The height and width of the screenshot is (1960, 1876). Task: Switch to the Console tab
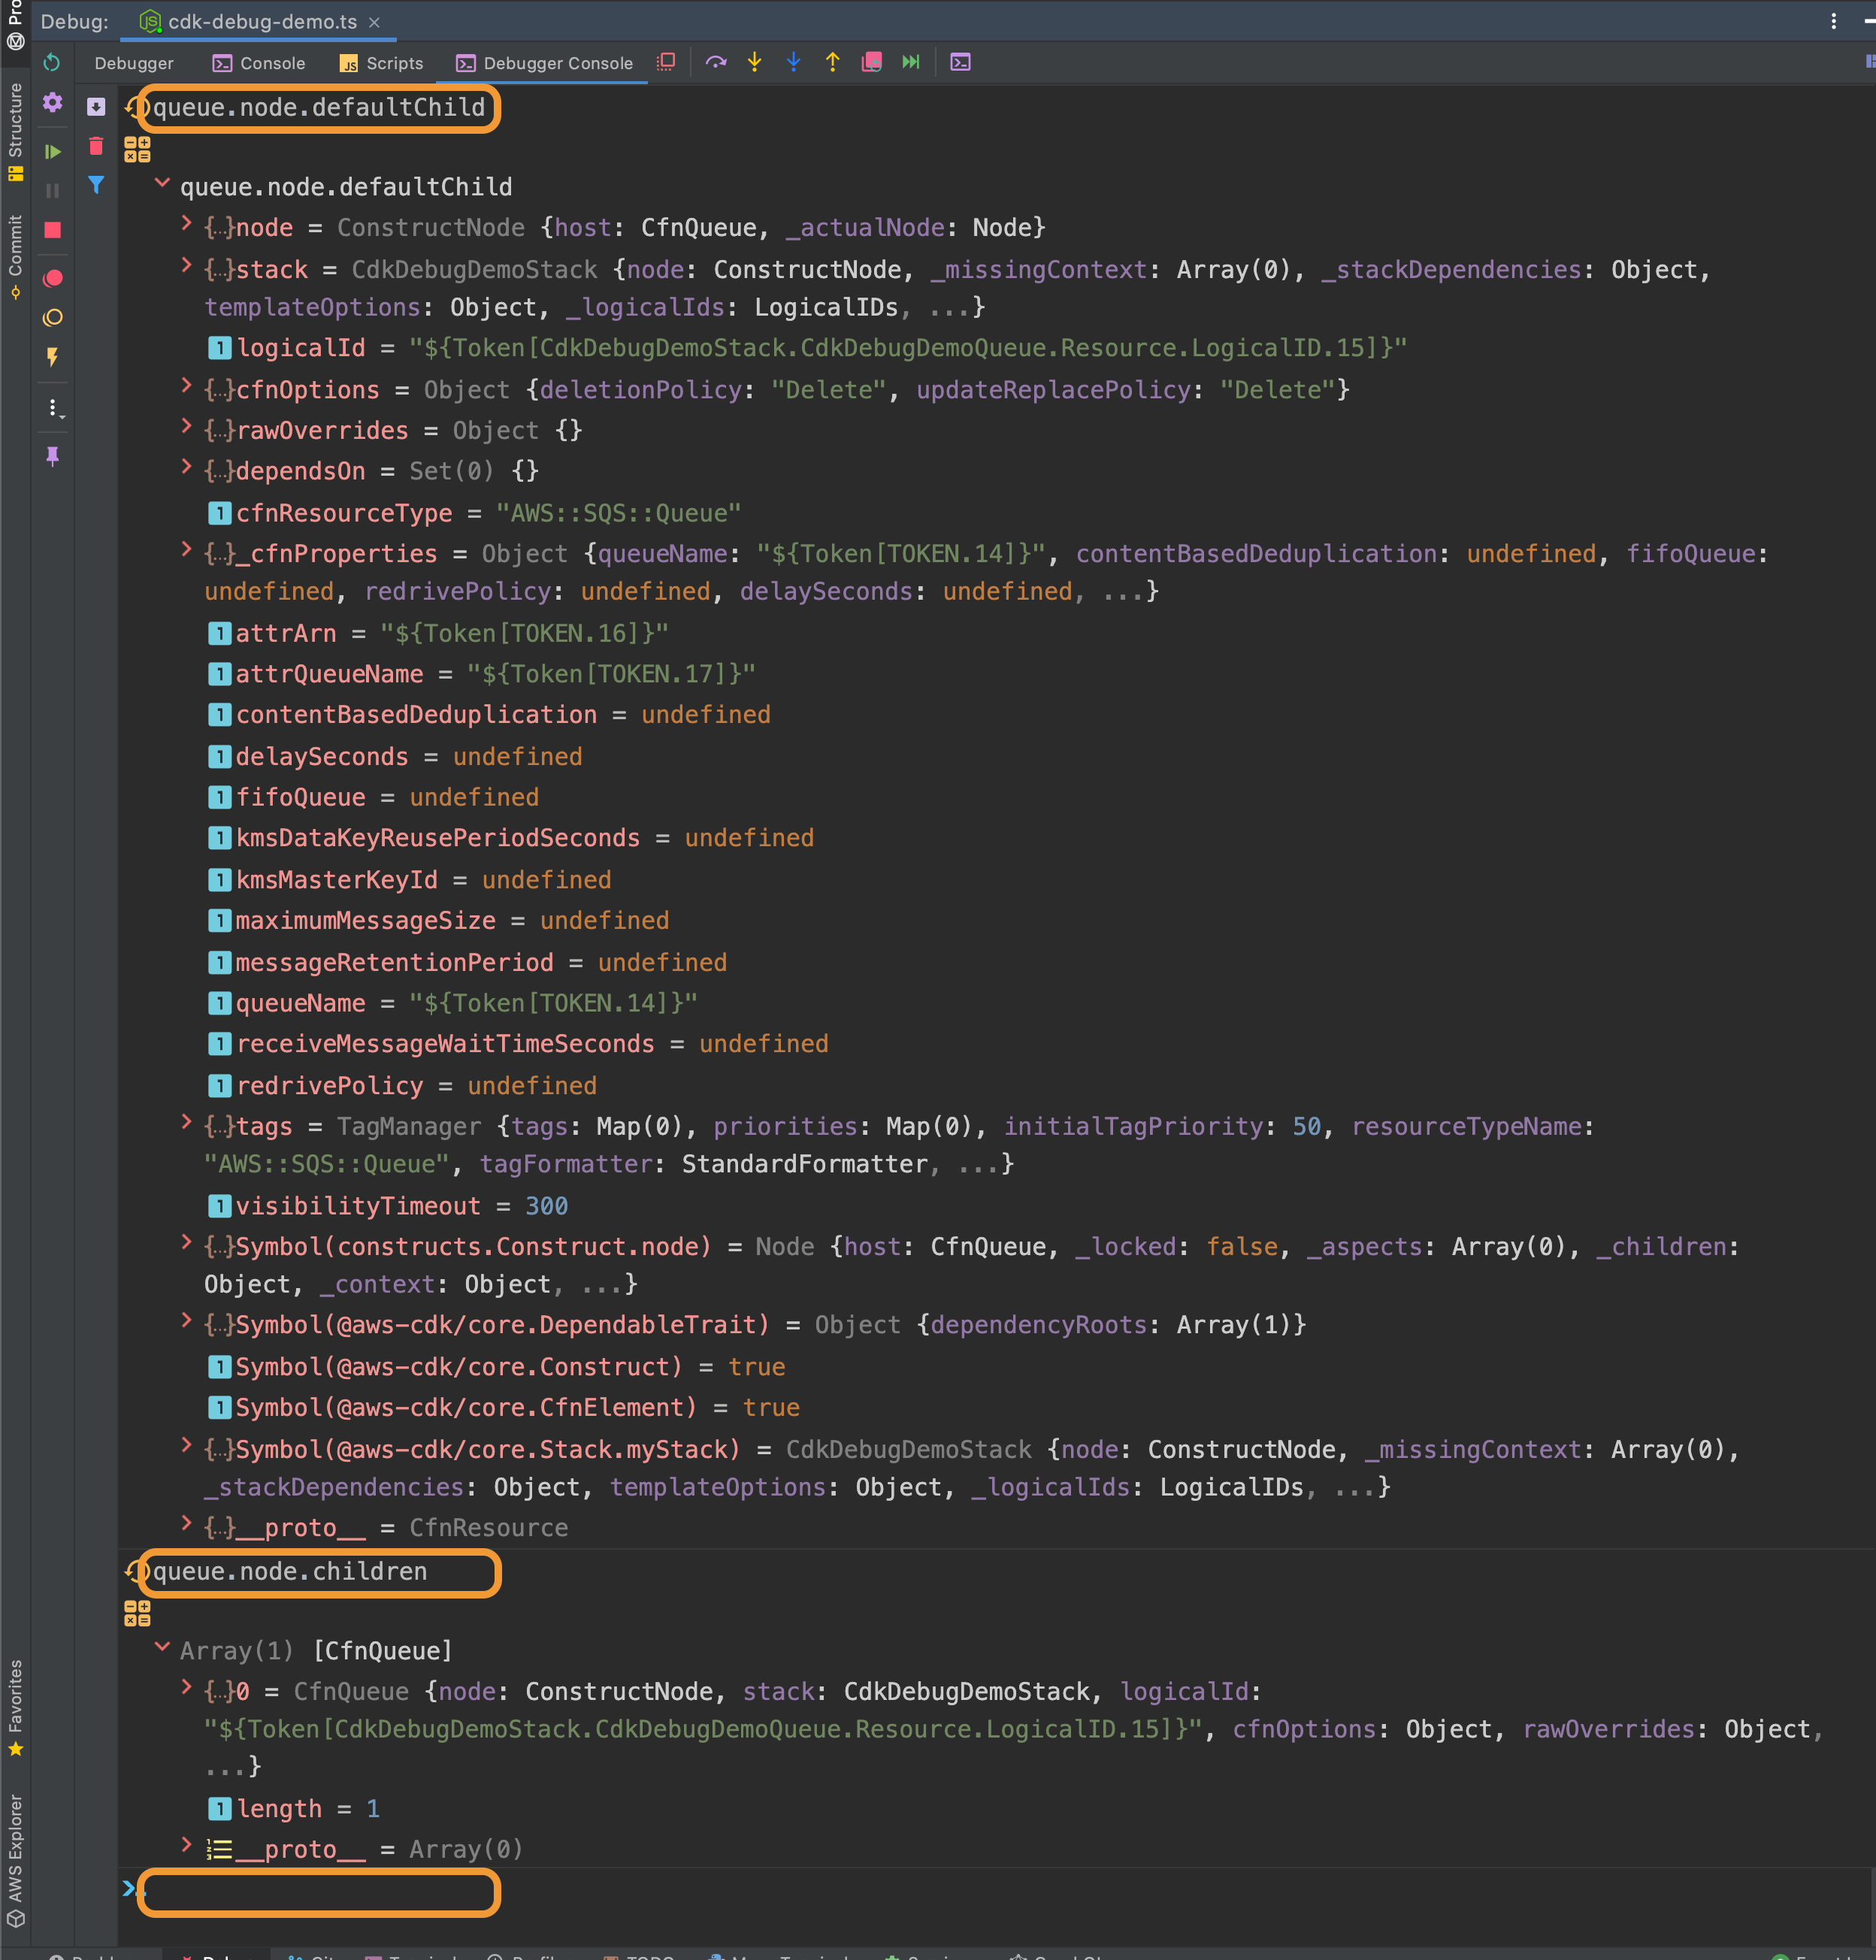pos(258,62)
